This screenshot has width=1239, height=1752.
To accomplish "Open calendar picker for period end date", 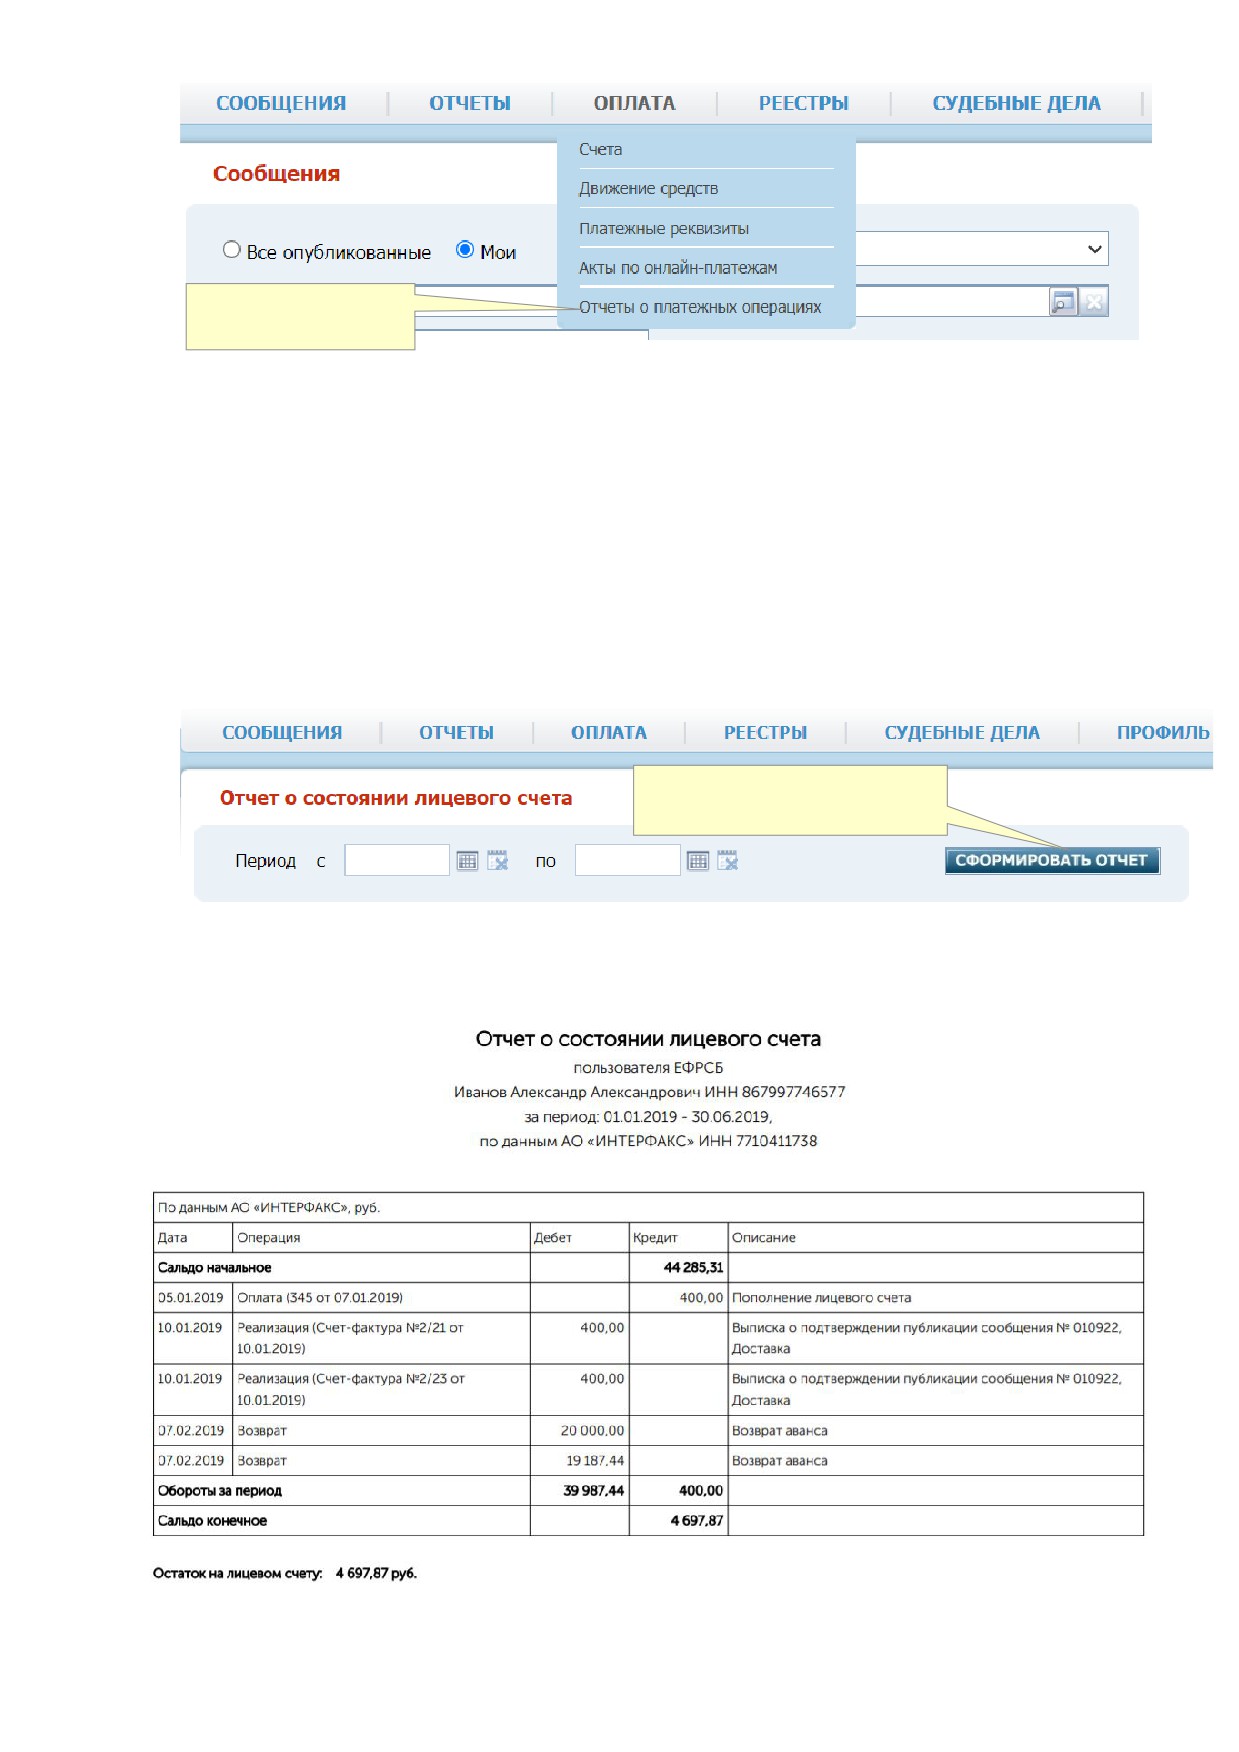I will pyautogui.click(x=698, y=861).
